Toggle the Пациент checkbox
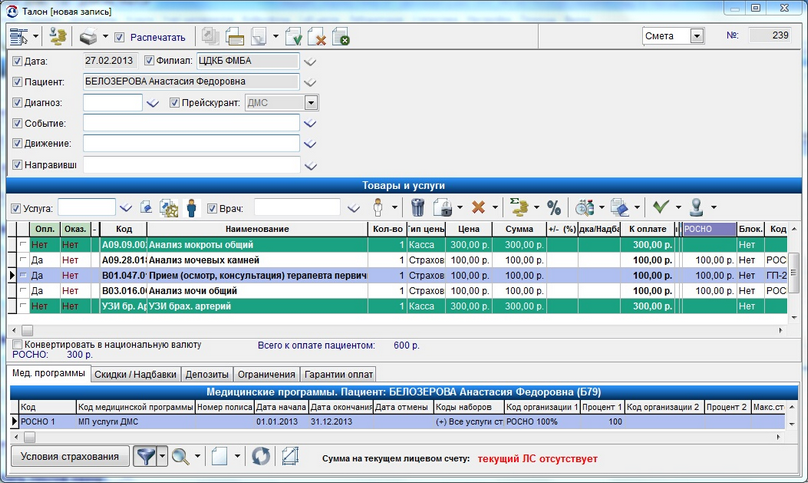Screen dimensions: 808x483 [x=17, y=82]
